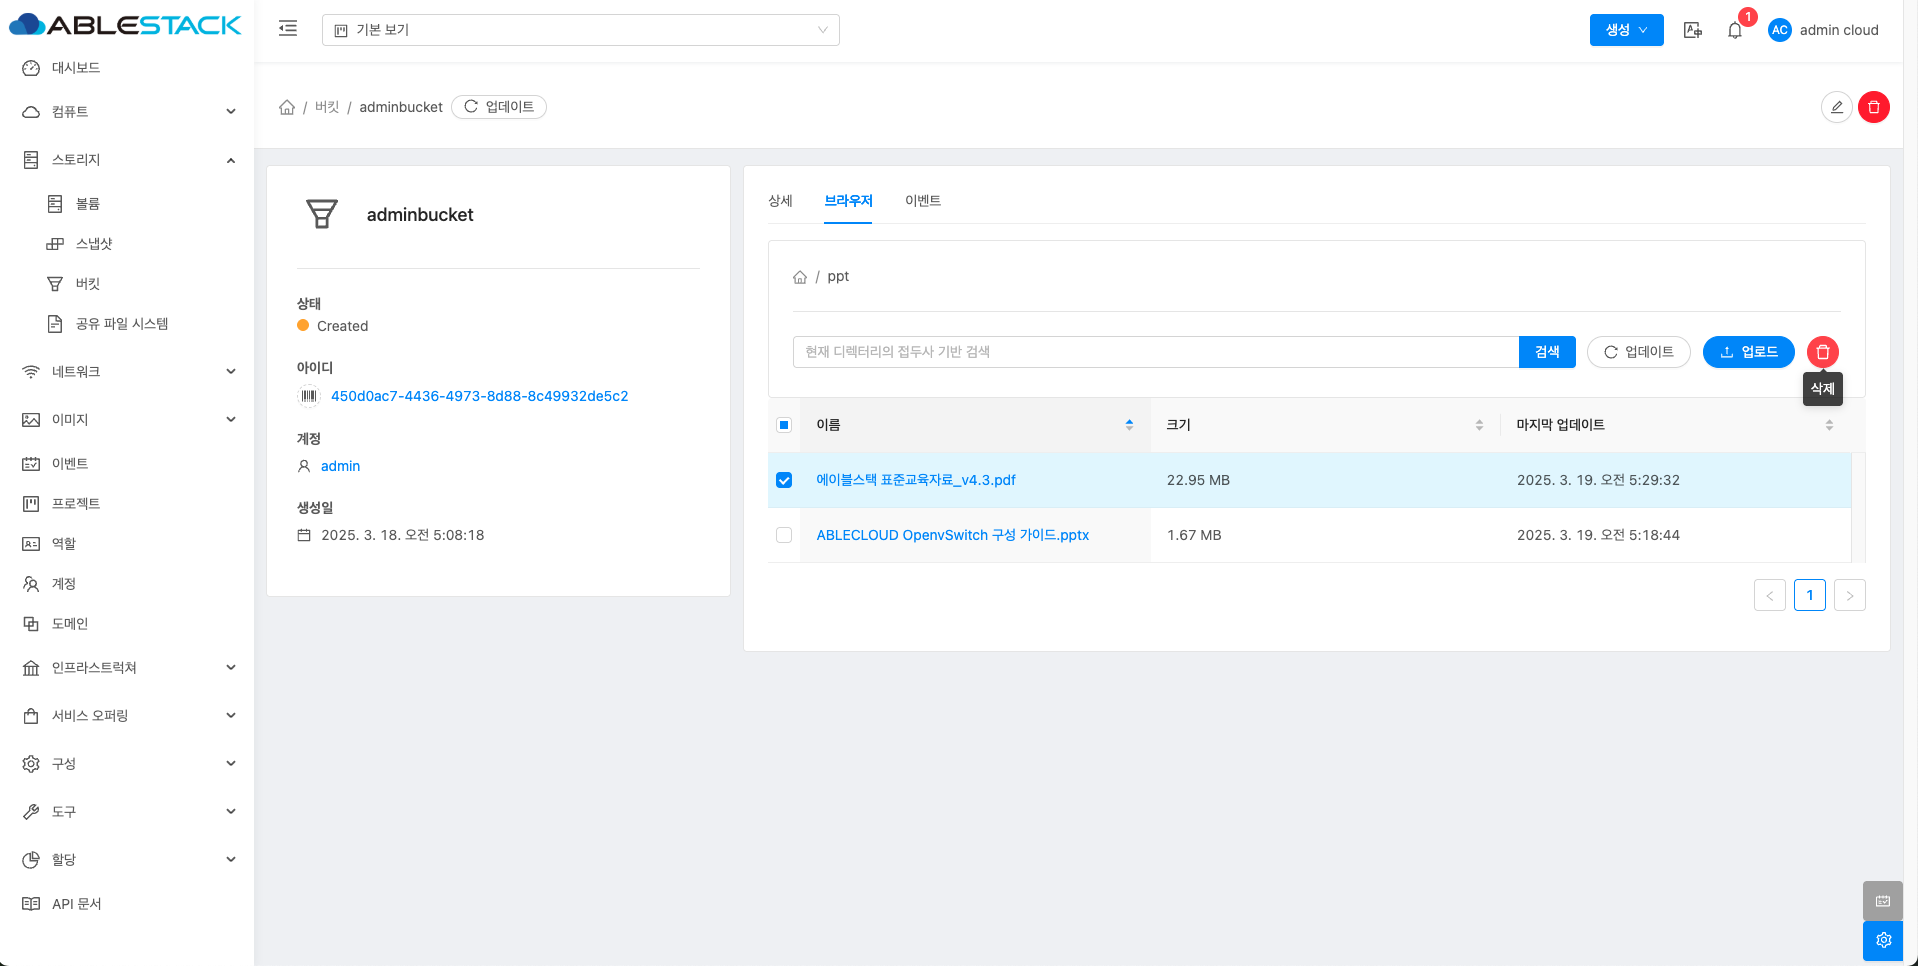
Task: Click the prefix search input field
Action: click(1155, 352)
